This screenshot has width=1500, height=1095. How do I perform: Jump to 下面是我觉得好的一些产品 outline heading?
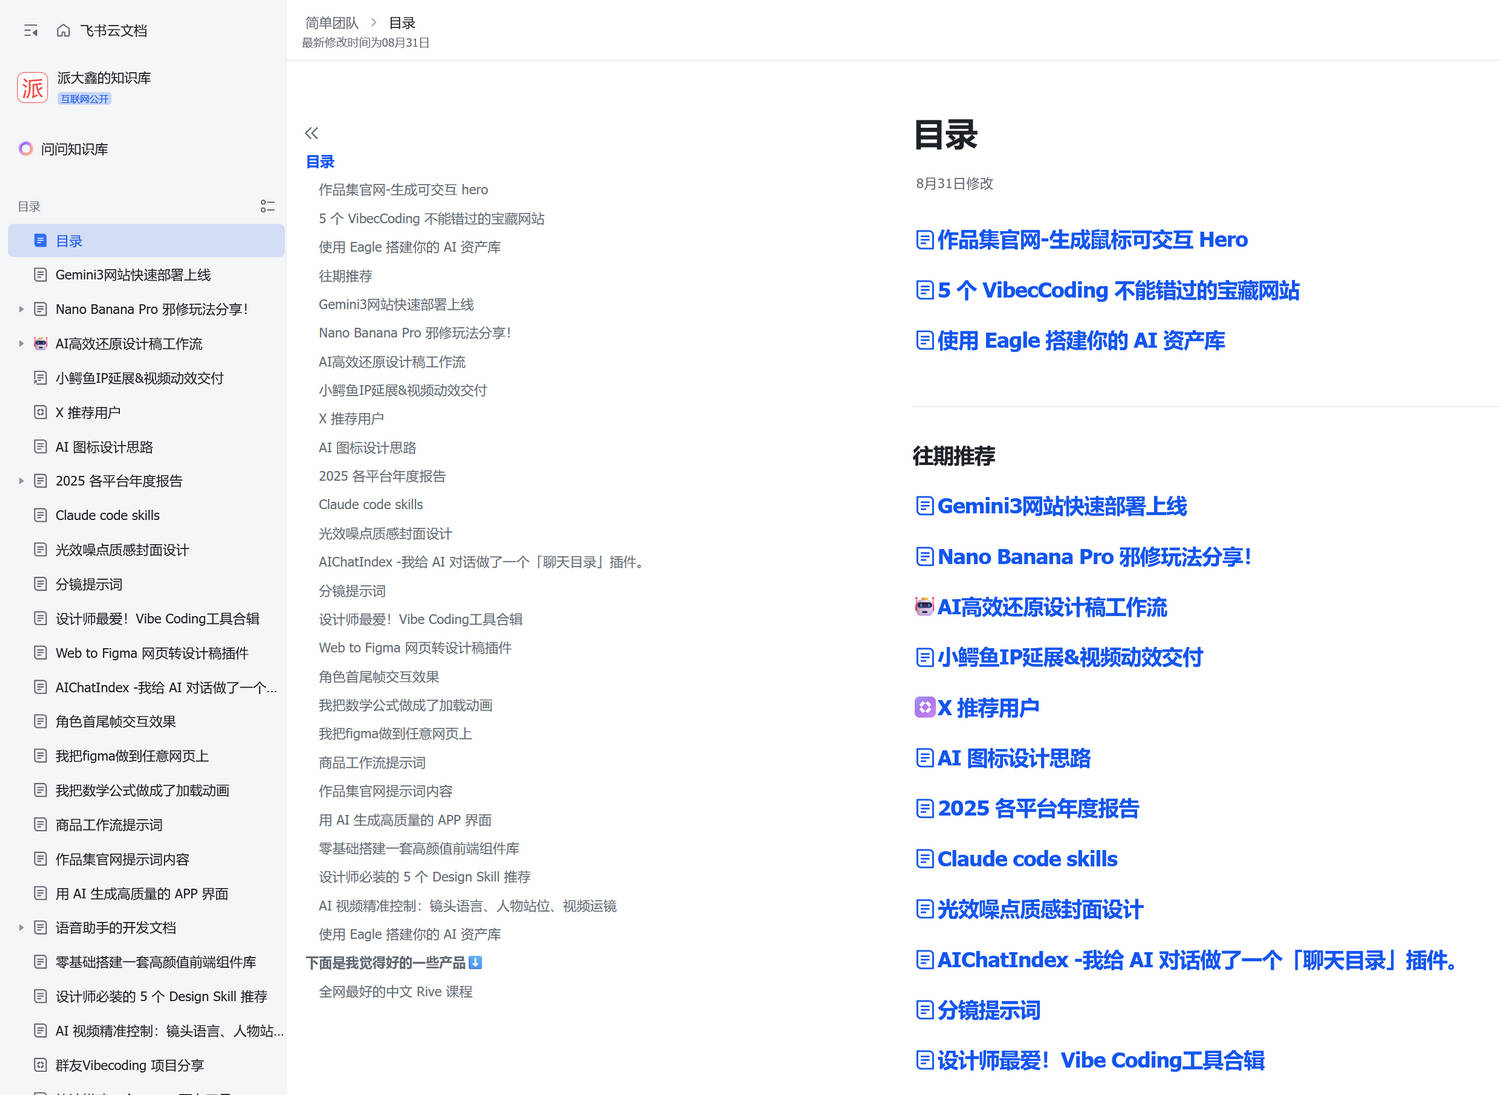394,963
